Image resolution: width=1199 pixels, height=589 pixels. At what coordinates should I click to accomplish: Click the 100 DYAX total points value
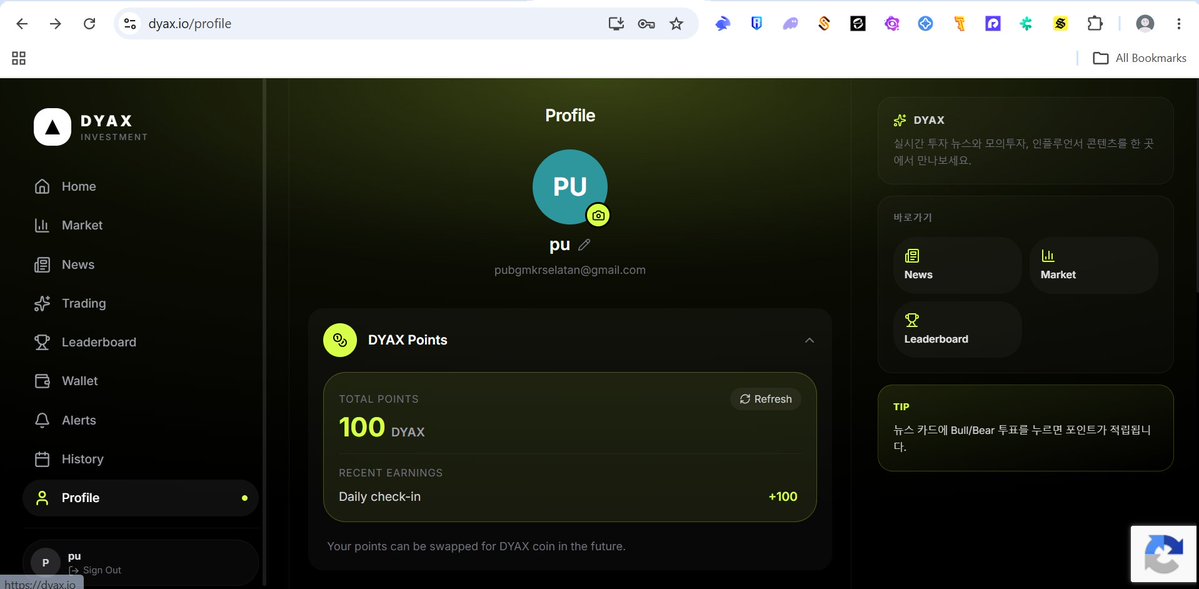pos(382,428)
